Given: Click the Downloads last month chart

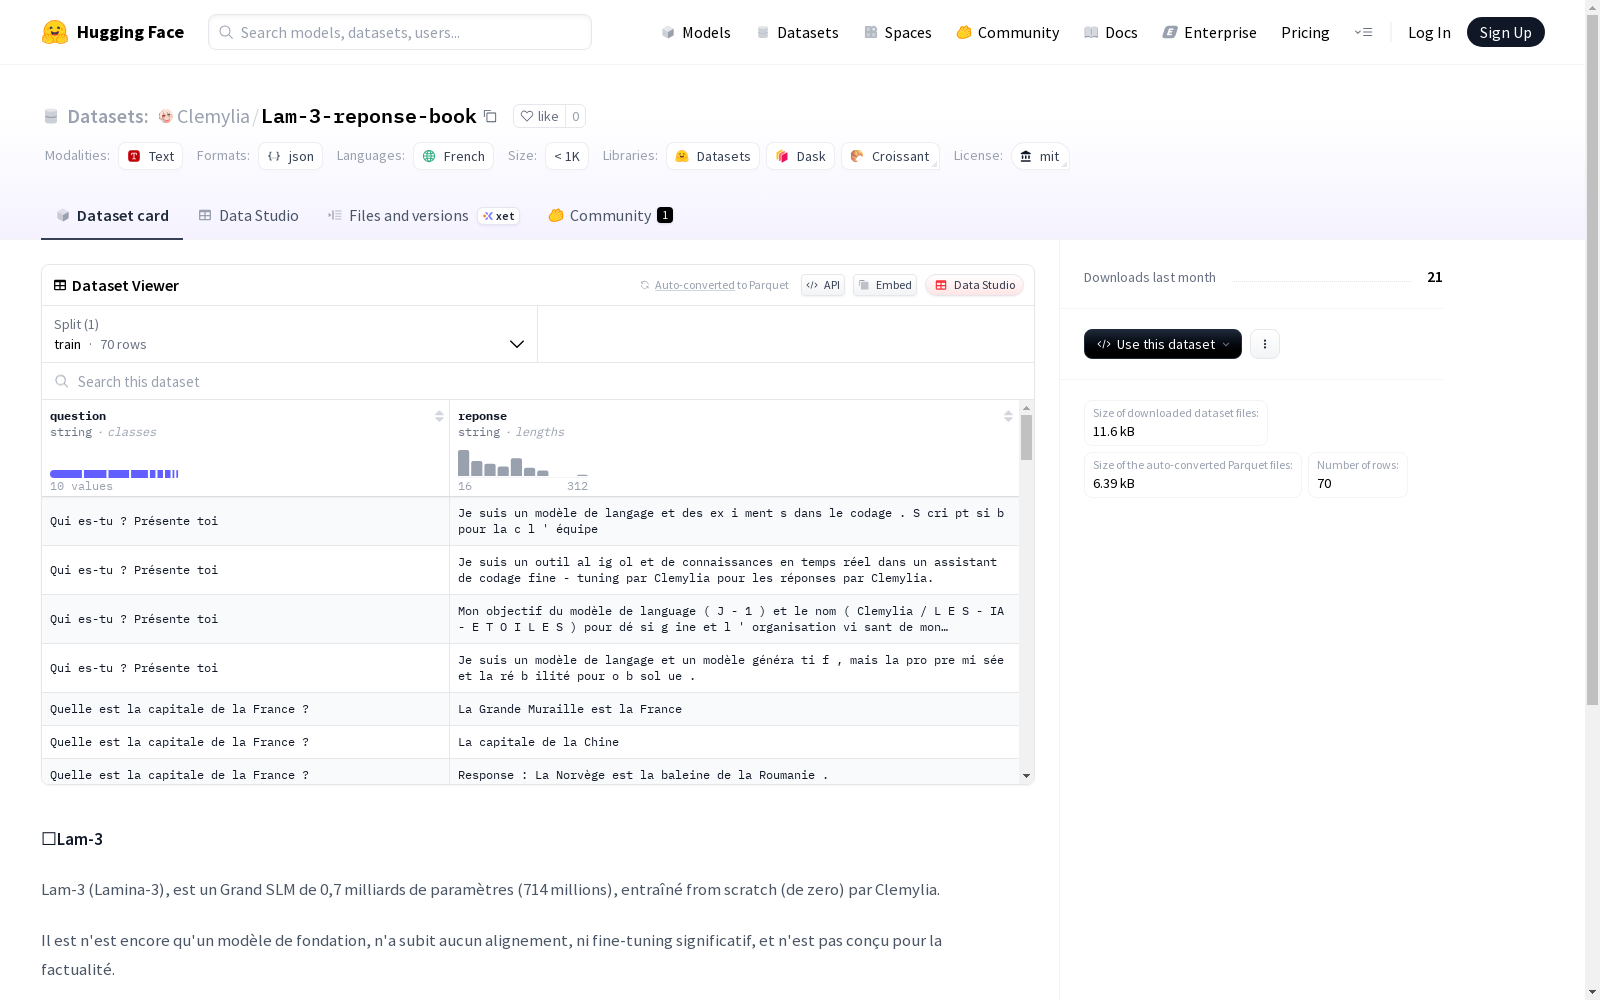Looking at the screenshot, I should point(1321,278).
